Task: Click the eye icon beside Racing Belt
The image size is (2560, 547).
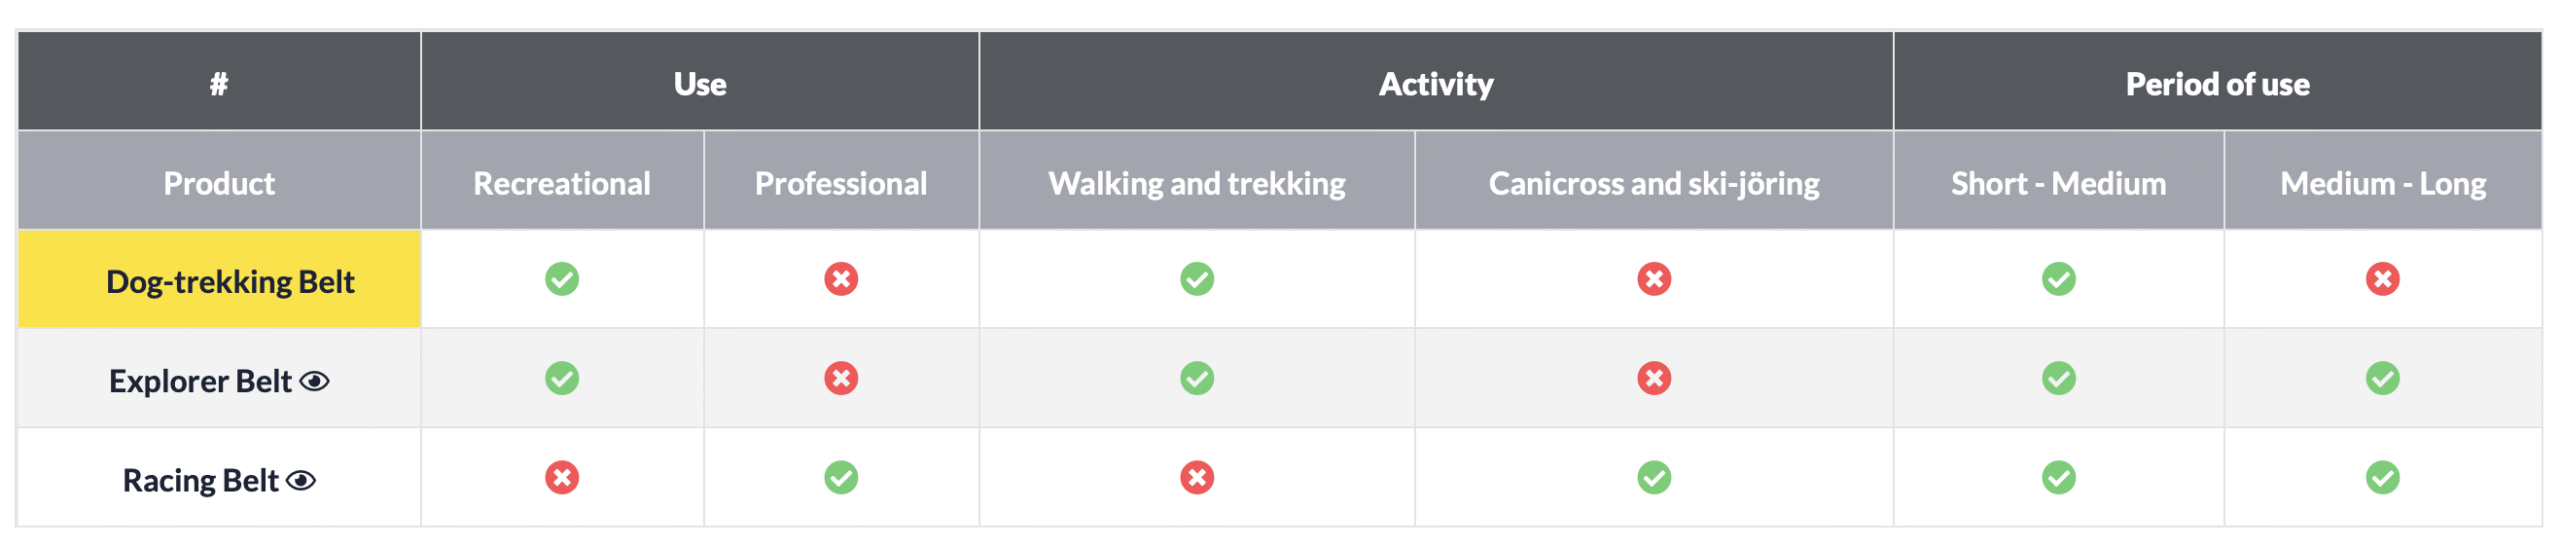Action: 301,480
